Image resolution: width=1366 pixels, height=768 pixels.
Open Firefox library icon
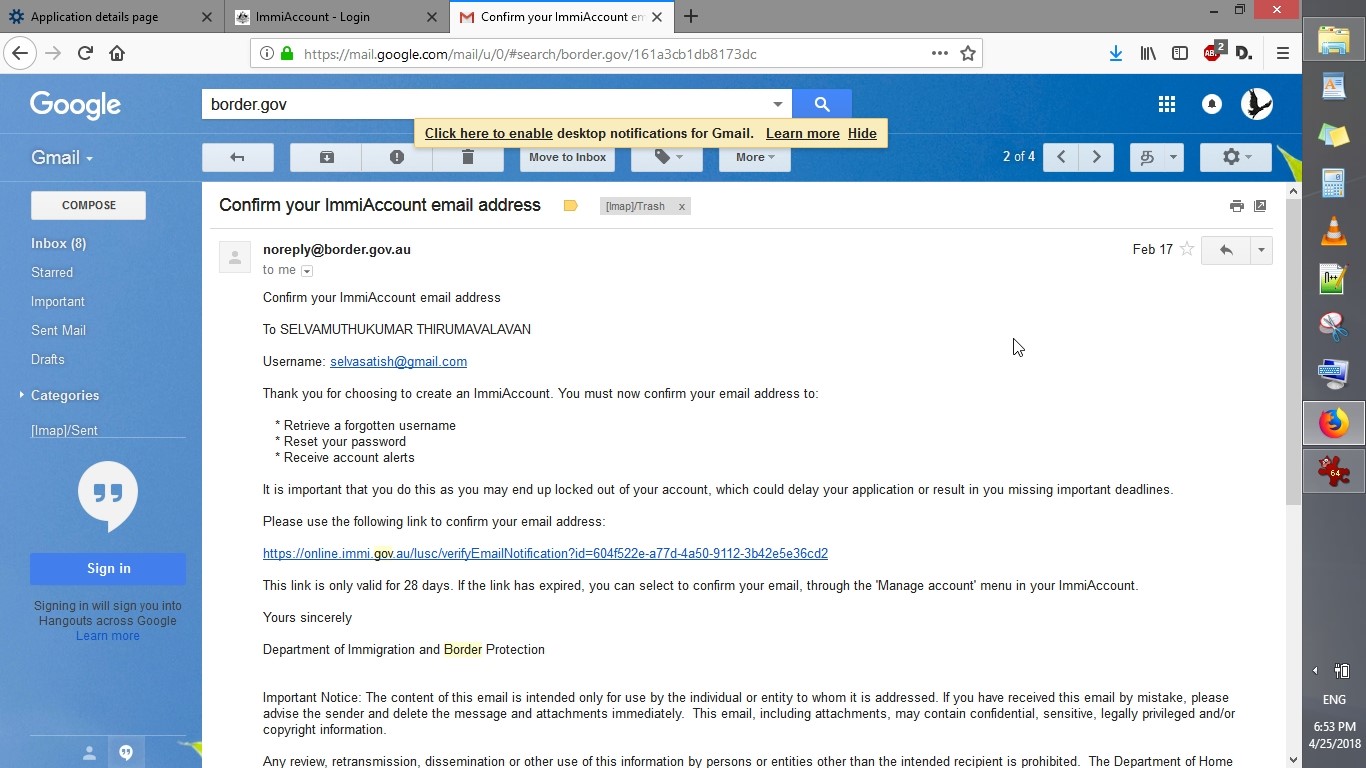(1148, 53)
